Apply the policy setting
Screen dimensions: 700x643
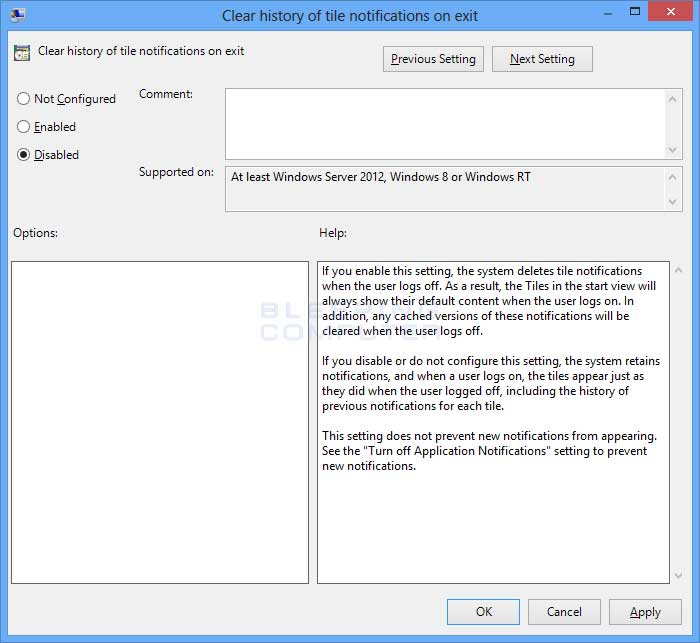tap(645, 612)
